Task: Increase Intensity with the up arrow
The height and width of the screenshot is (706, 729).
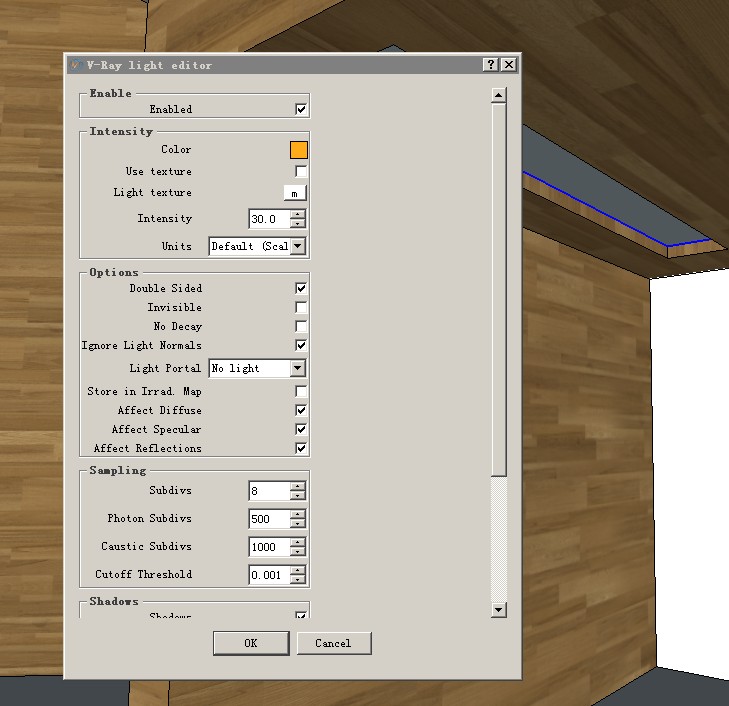Action: pyautogui.click(x=298, y=214)
